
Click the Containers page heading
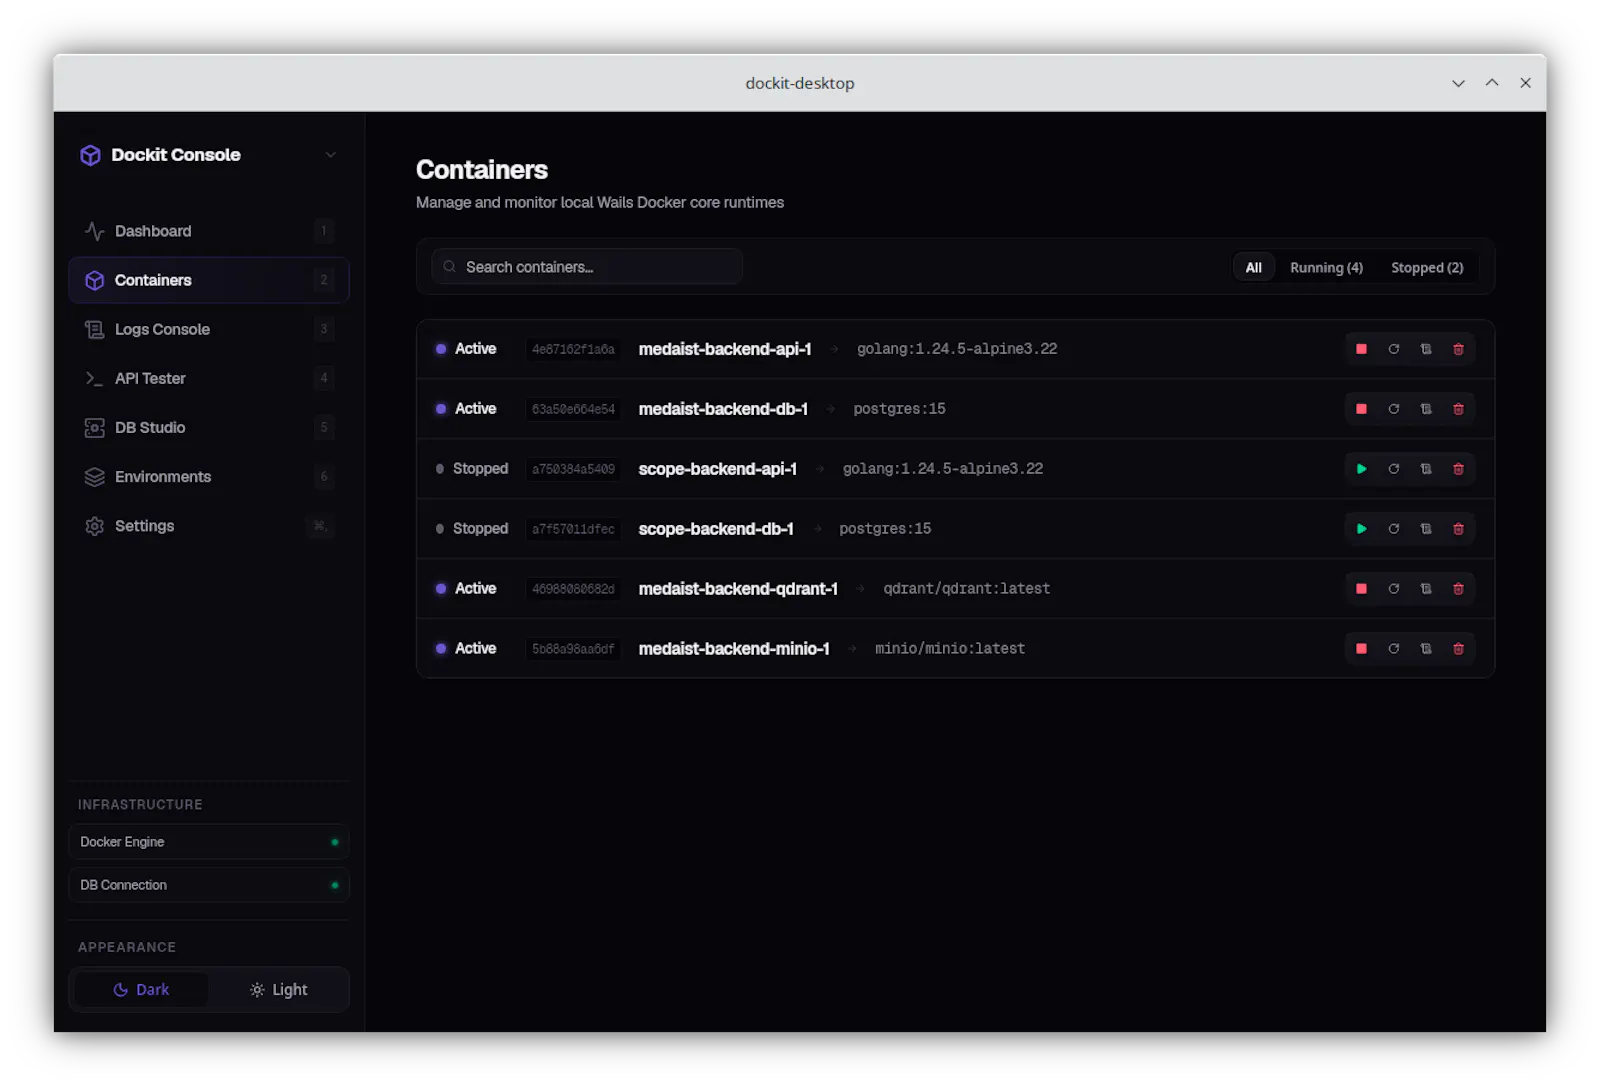482,170
